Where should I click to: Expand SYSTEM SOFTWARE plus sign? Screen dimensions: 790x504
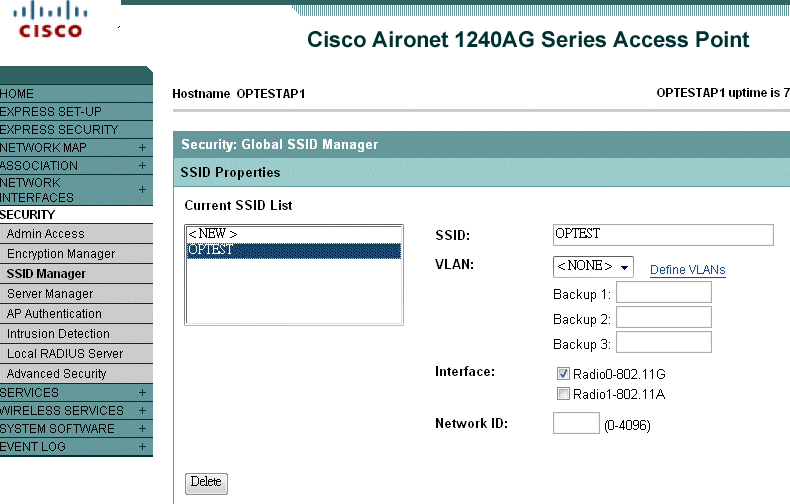tap(142, 429)
